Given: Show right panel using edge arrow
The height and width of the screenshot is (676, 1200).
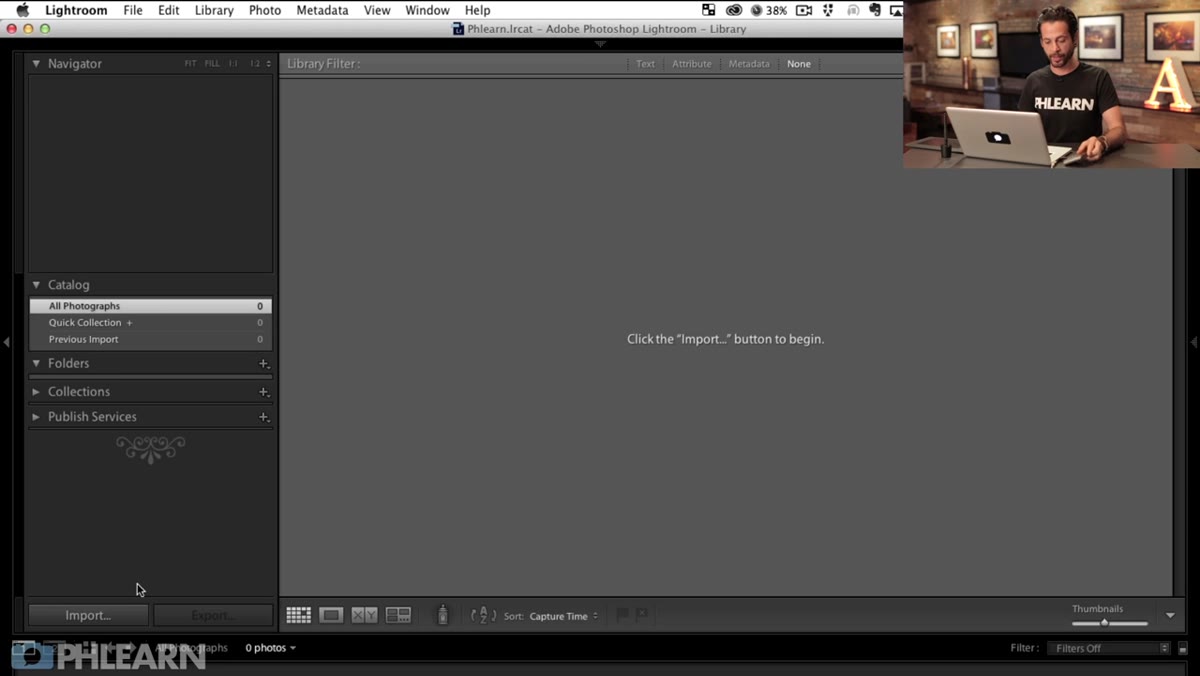Looking at the screenshot, I should click(1194, 342).
